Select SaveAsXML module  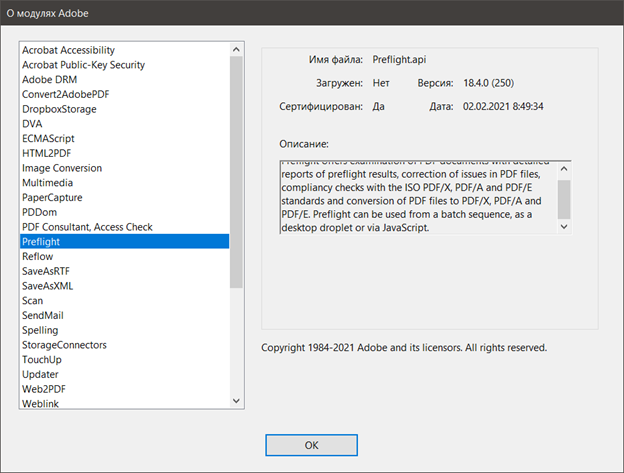125,286
